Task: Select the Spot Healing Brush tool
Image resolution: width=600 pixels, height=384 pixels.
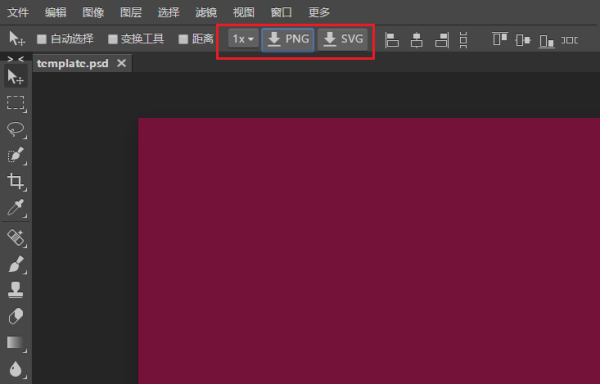Action: pyautogui.click(x=15, y=238)
